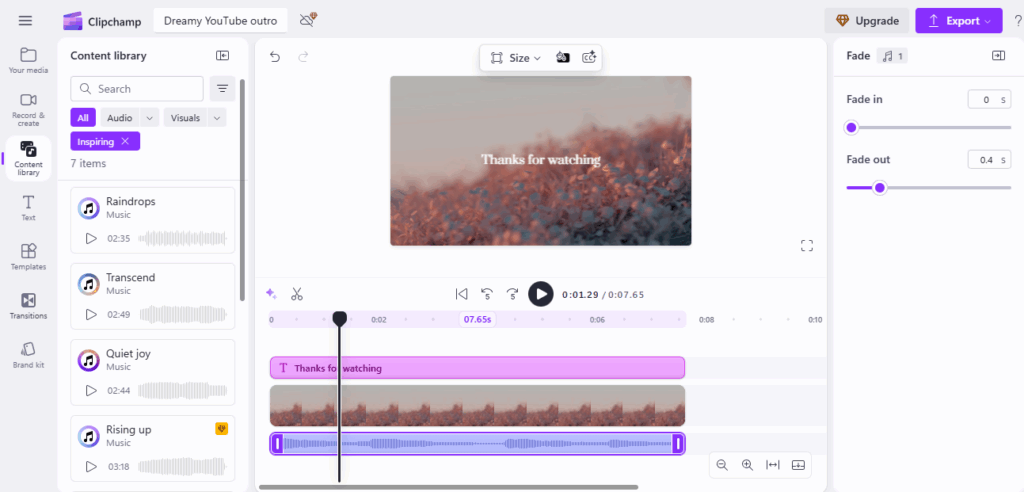This screenshot has height=492, width=1024.
Task: Click the content library Search field
Action: (x=137, y=88)
